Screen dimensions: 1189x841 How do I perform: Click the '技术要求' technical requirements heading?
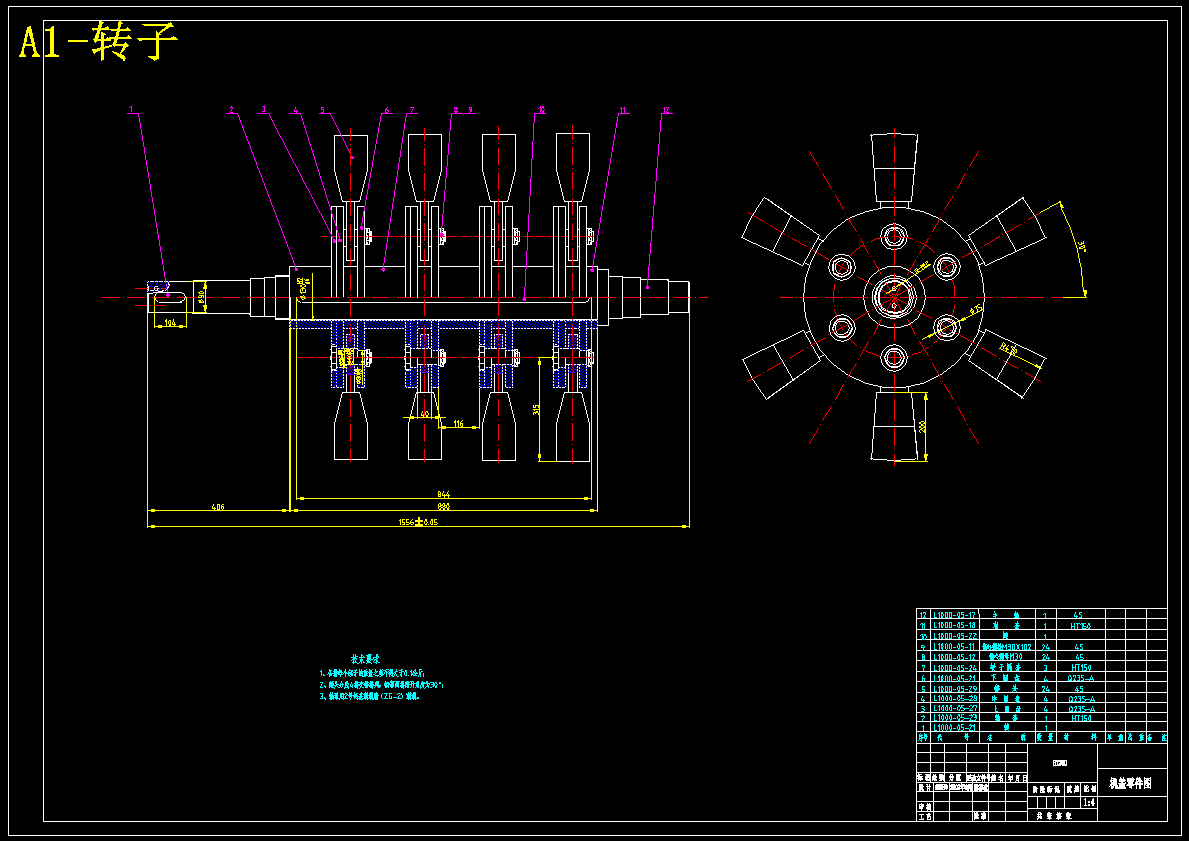365,659
